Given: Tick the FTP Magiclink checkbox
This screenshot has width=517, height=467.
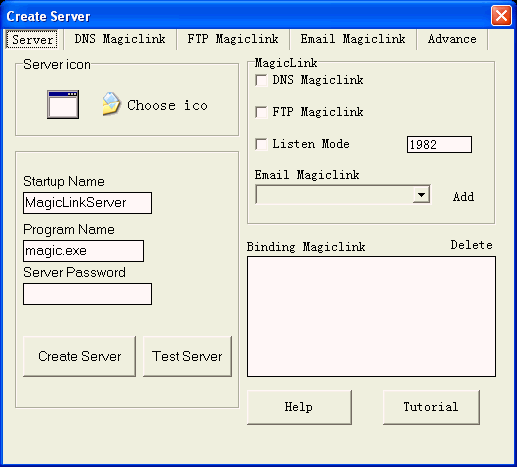Looking at the screenshot, I should point(261,112).
